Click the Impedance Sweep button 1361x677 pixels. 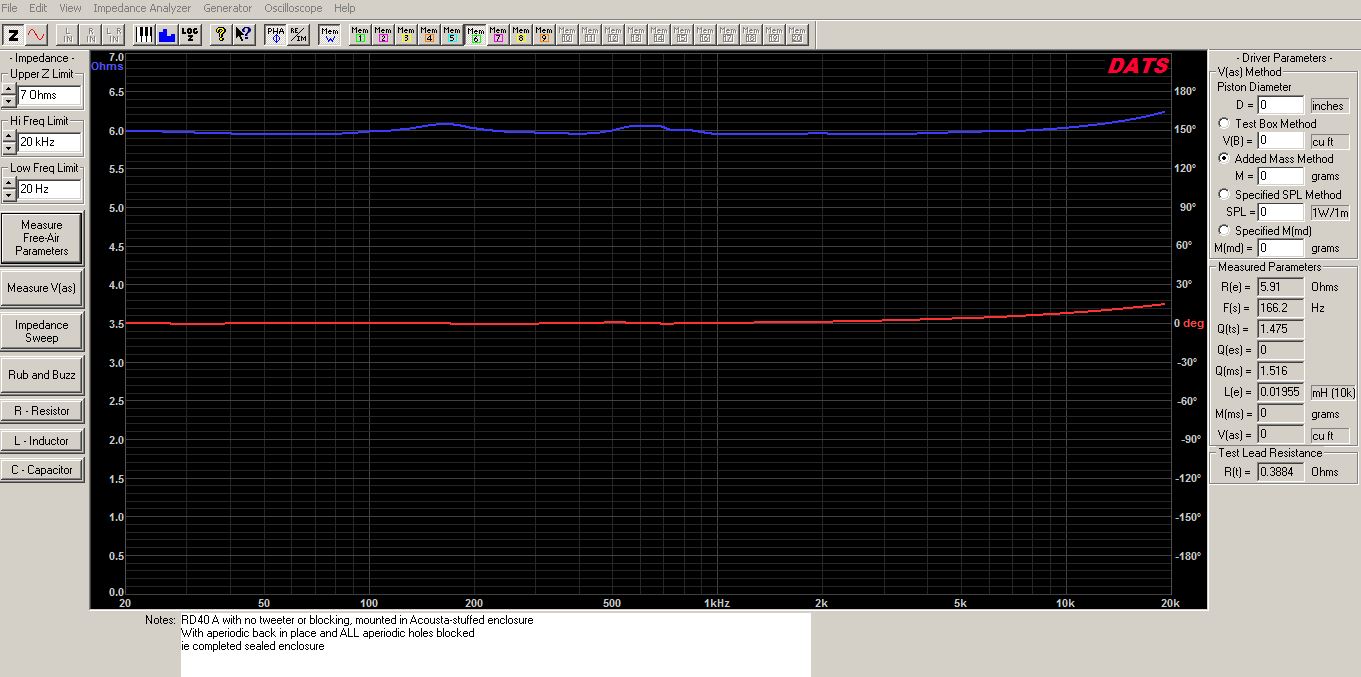[x=42, y=331]
